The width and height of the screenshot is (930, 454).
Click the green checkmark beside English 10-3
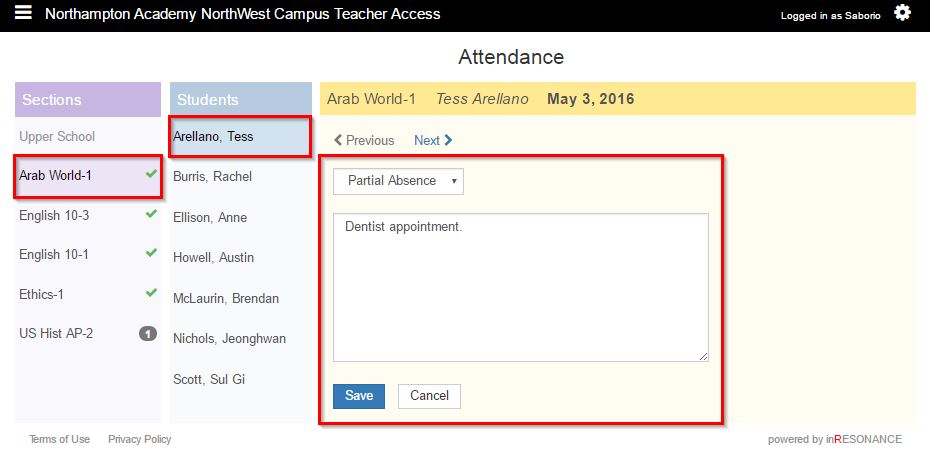click(x=151, y=214)
